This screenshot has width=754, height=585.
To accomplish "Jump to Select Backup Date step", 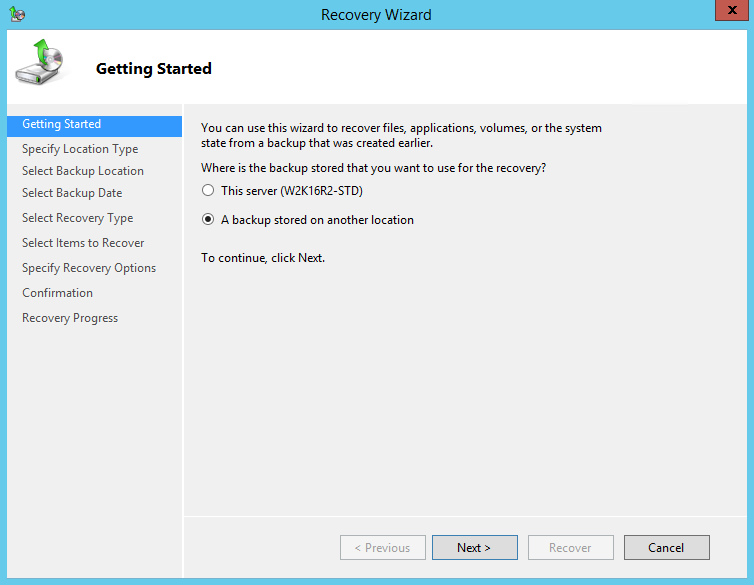I will (72, 193).
